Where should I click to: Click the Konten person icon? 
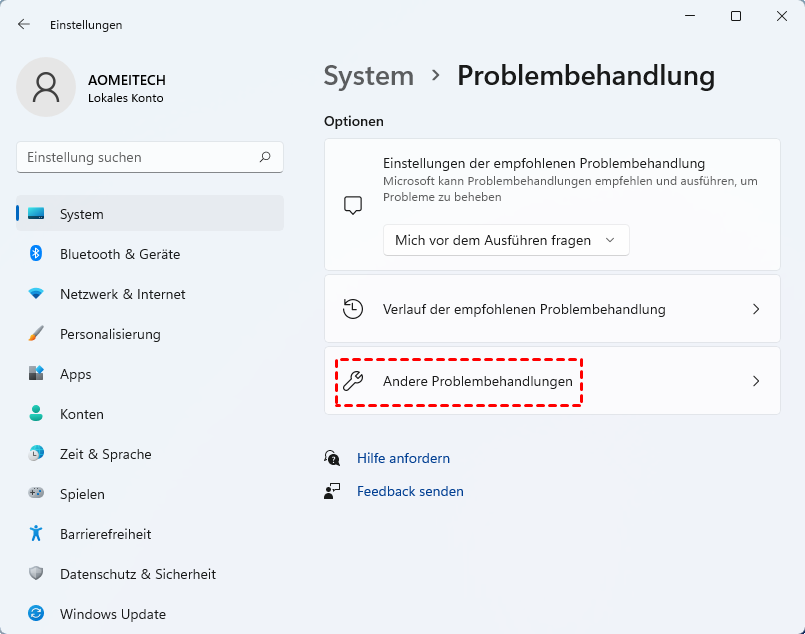click(36, 414)
